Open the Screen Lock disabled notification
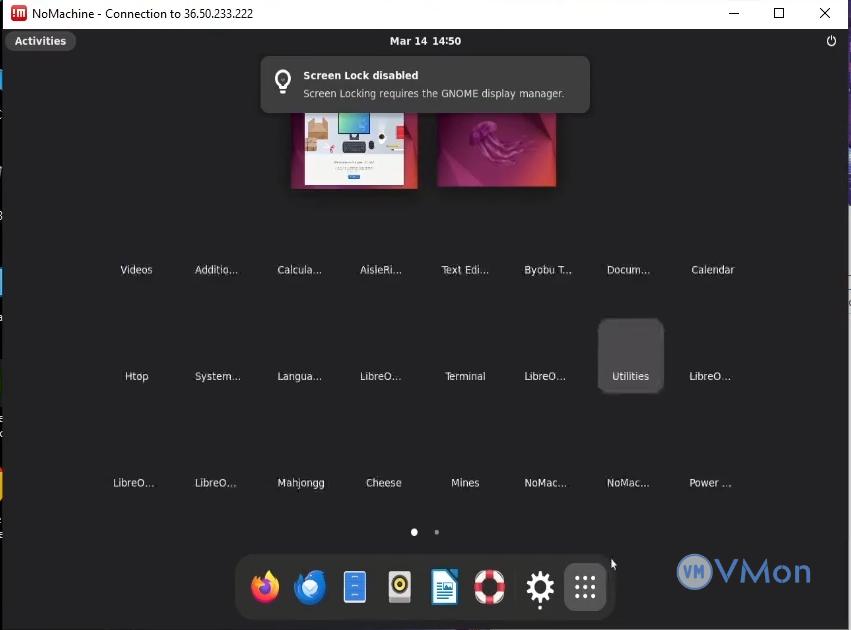 tap(425, 84)
